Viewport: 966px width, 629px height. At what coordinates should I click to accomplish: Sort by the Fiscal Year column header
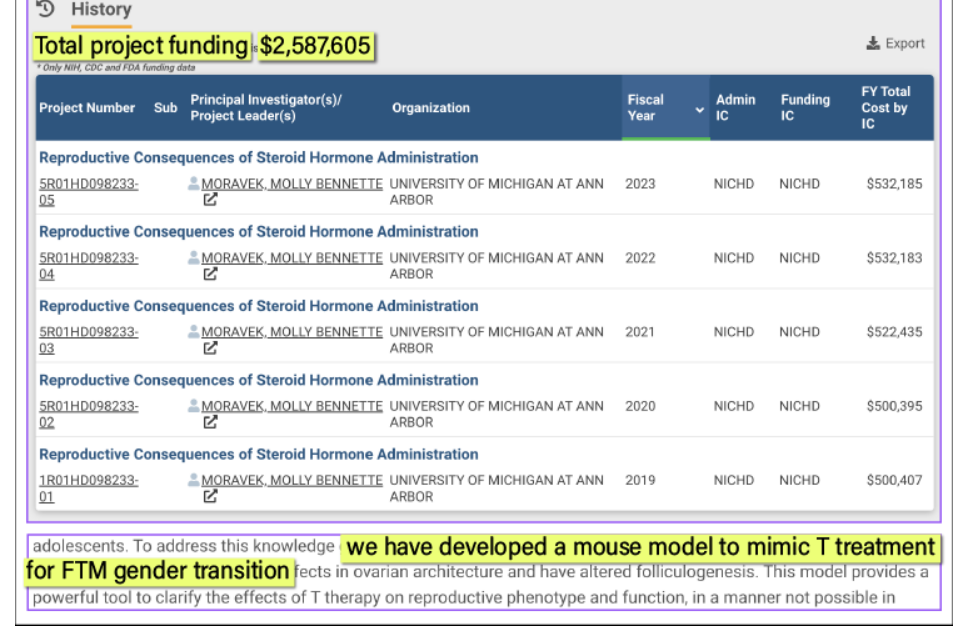665,108
